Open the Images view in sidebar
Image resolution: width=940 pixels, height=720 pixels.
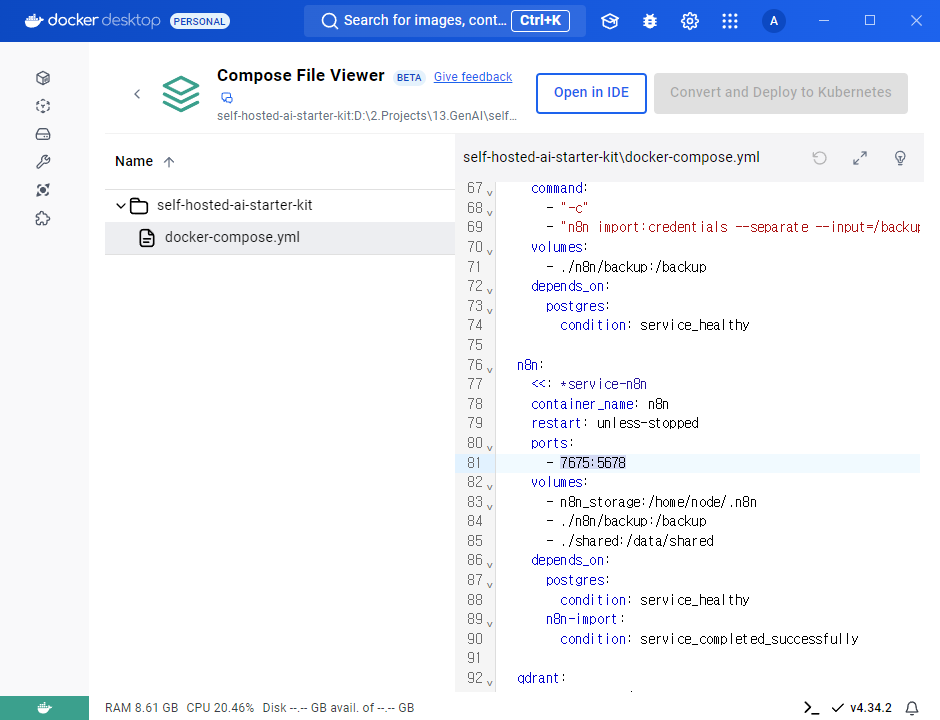43,106
